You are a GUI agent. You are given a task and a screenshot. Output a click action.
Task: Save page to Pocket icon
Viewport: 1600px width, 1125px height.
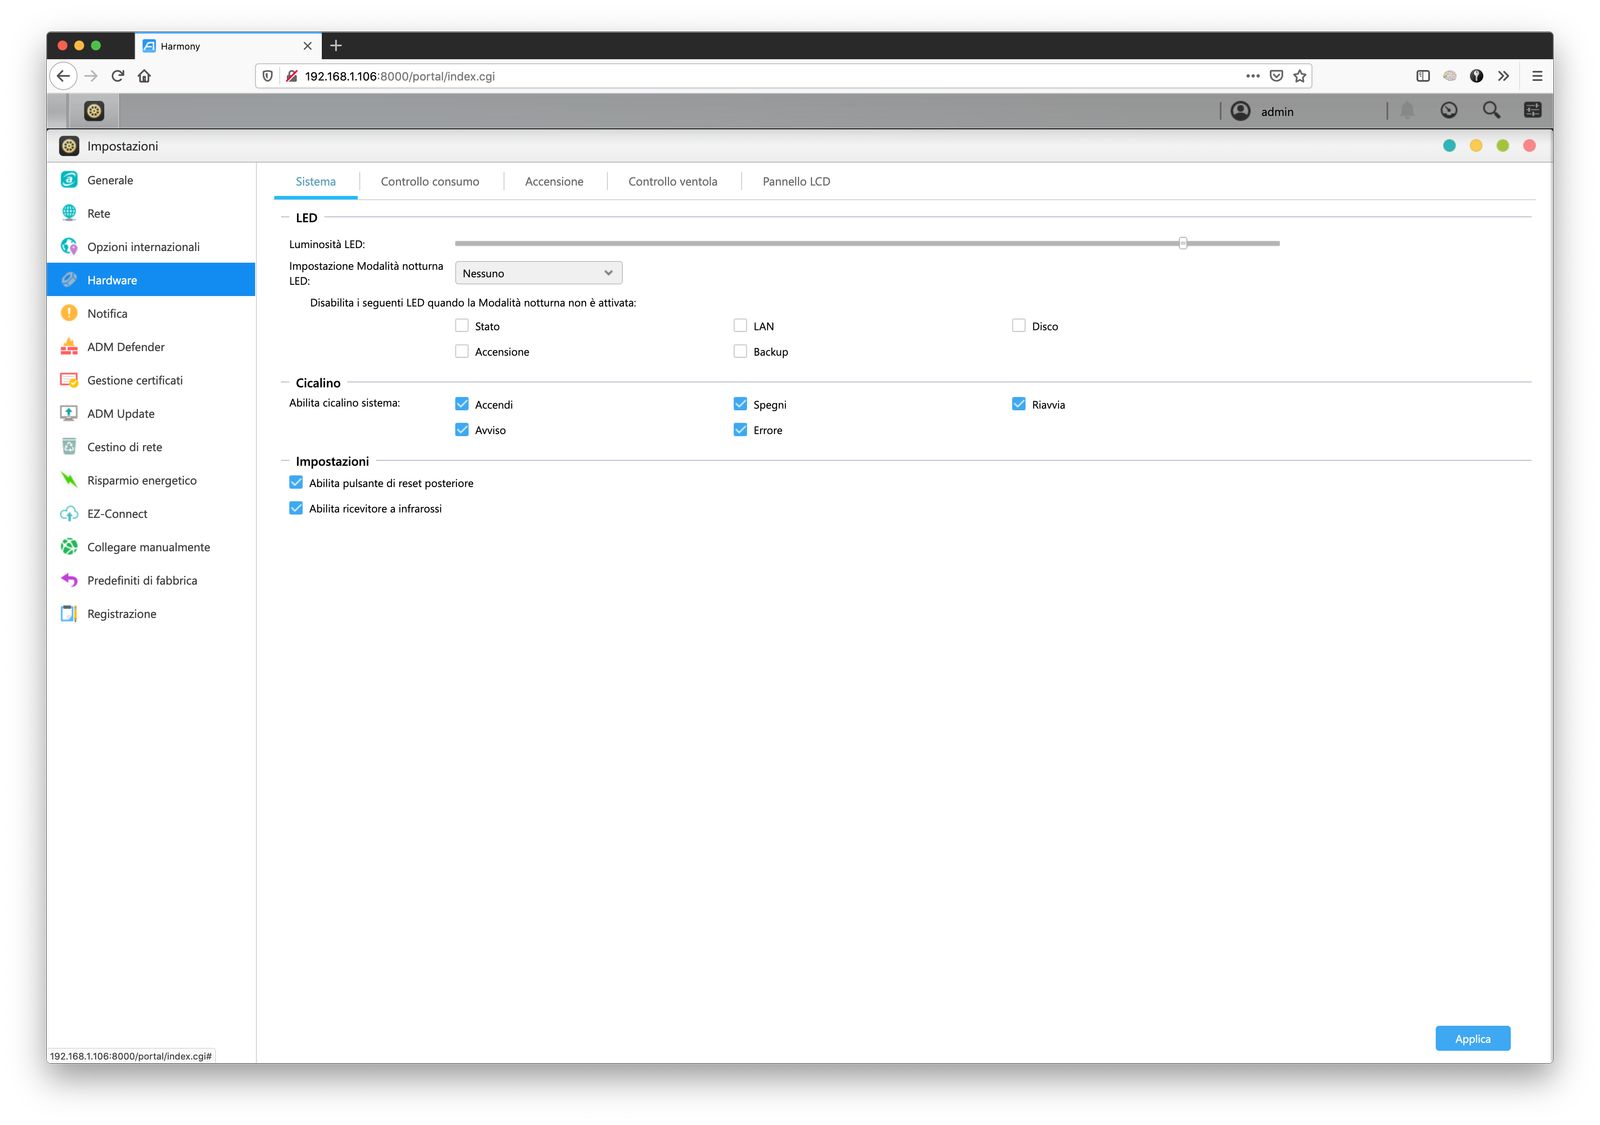click(x=1276, y=76)
